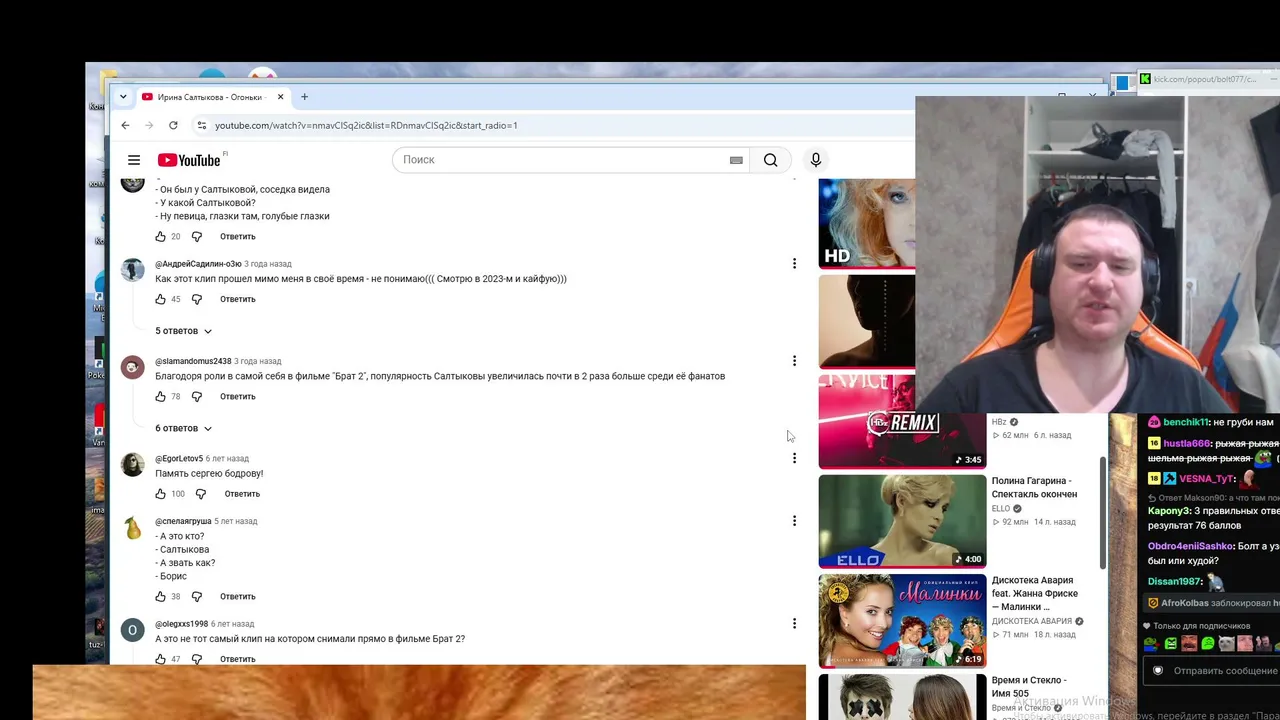The height and width of the screenshot is (720, 1280).
Task: Open Время и Стекло - Имя 505 title
Action: 1029,687
